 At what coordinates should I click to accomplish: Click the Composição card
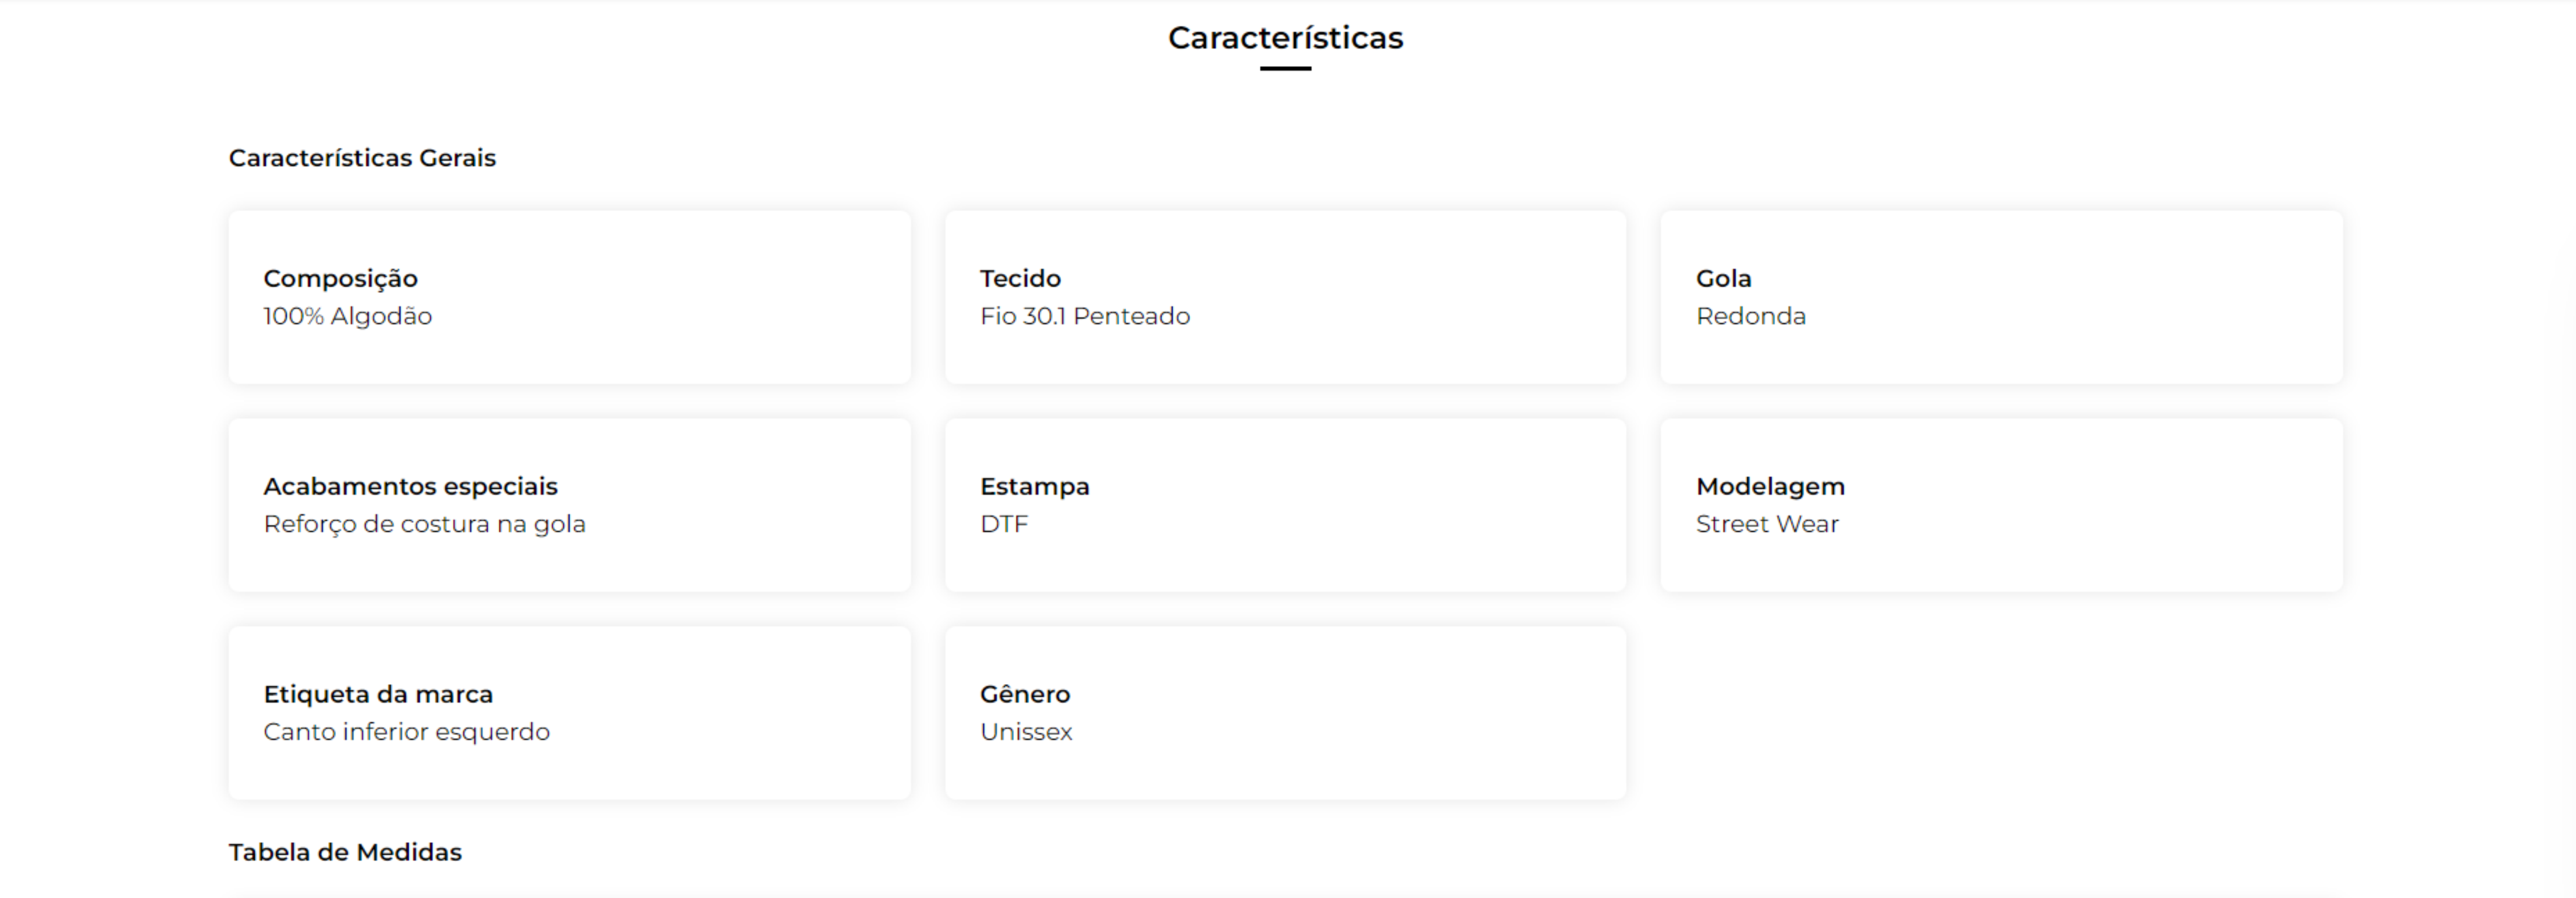(569, 297)
